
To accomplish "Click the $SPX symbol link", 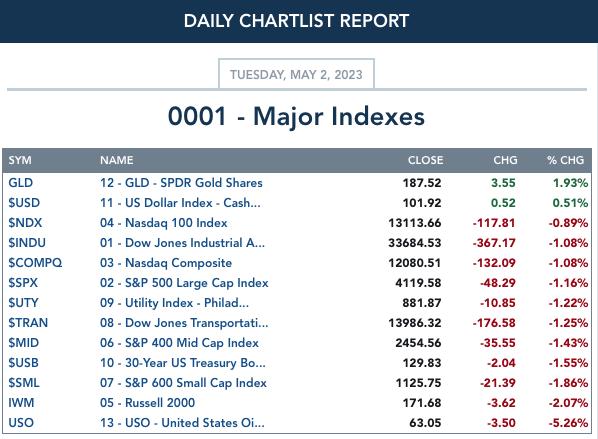I will pyautogui.click(x=23, y=283).
